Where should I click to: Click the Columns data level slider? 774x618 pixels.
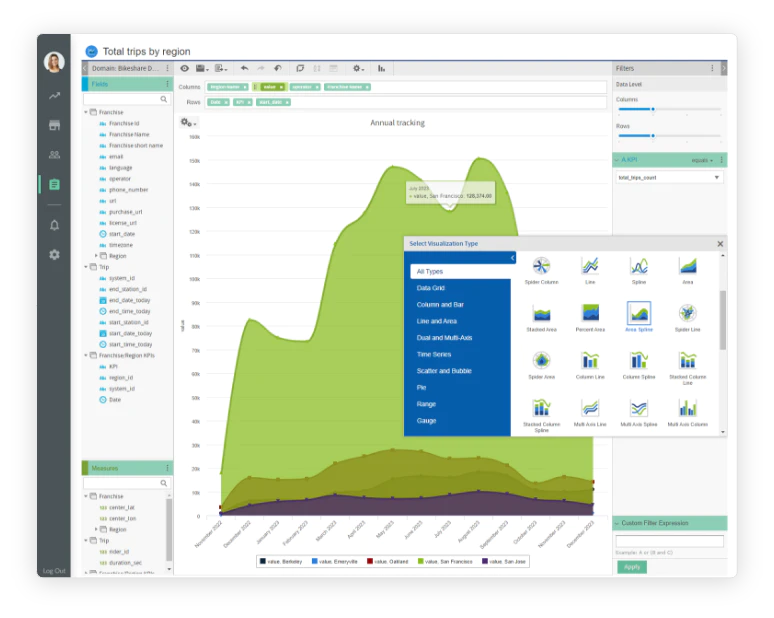pyautogui.click(x=669, y=109)
